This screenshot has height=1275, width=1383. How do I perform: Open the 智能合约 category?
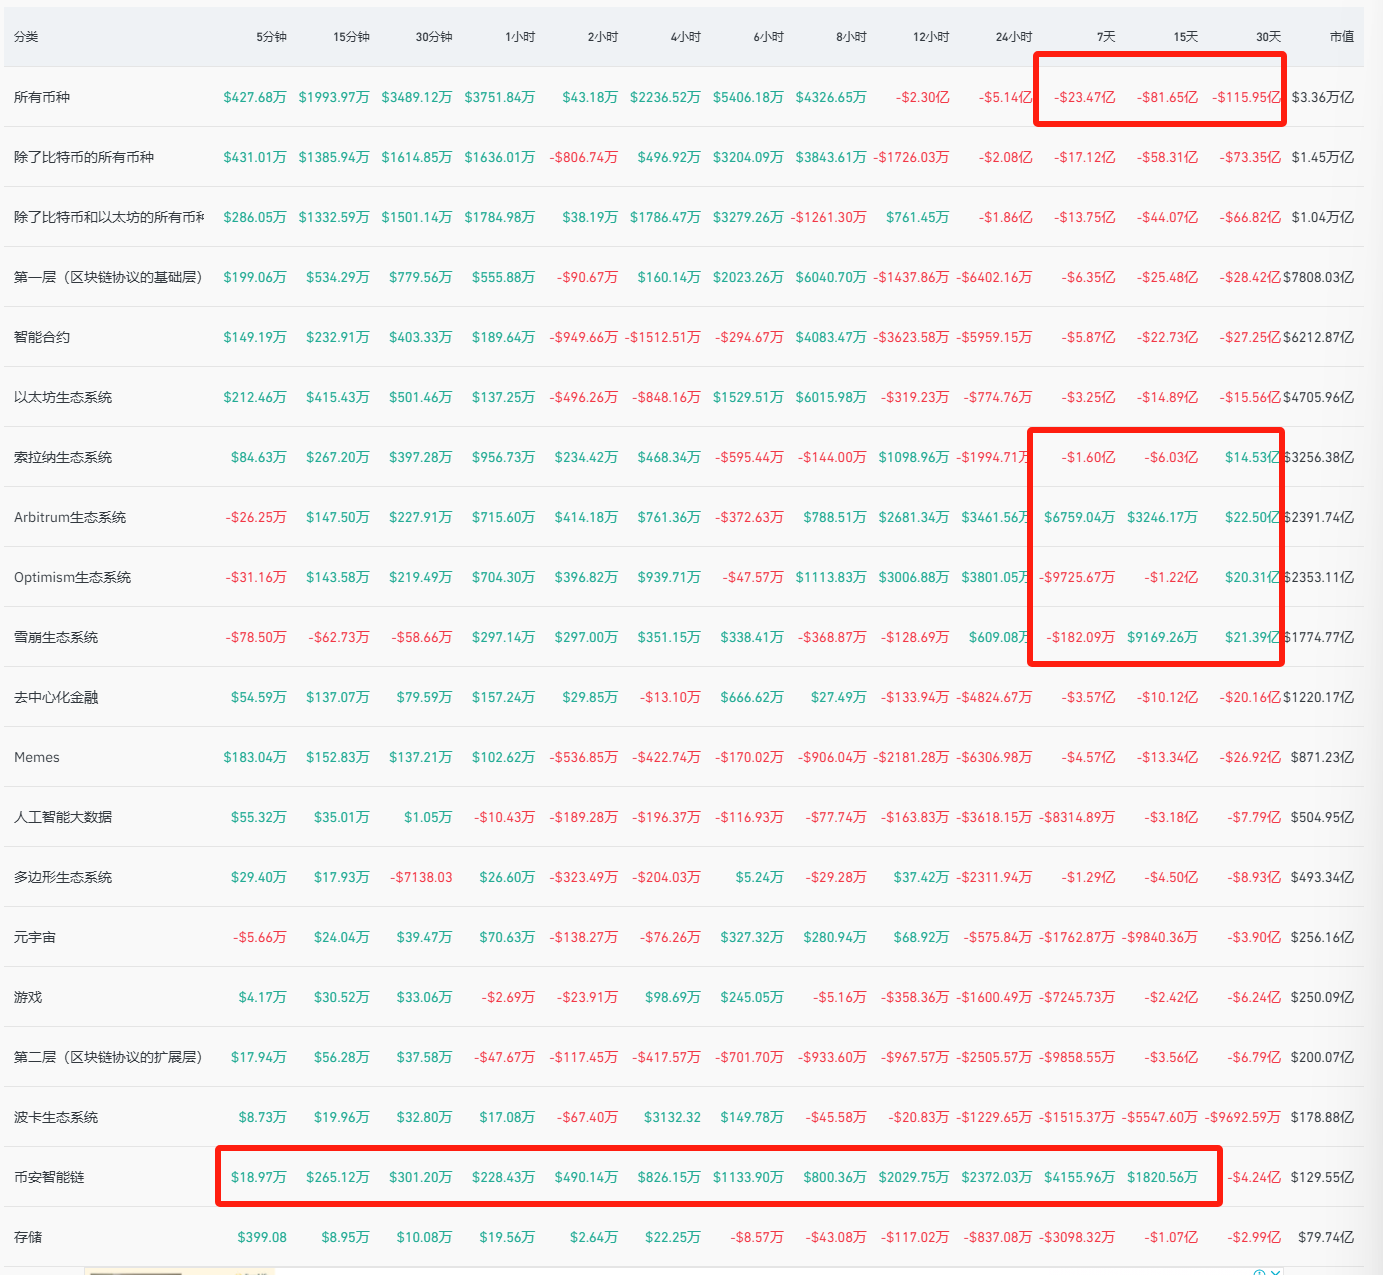42,337
